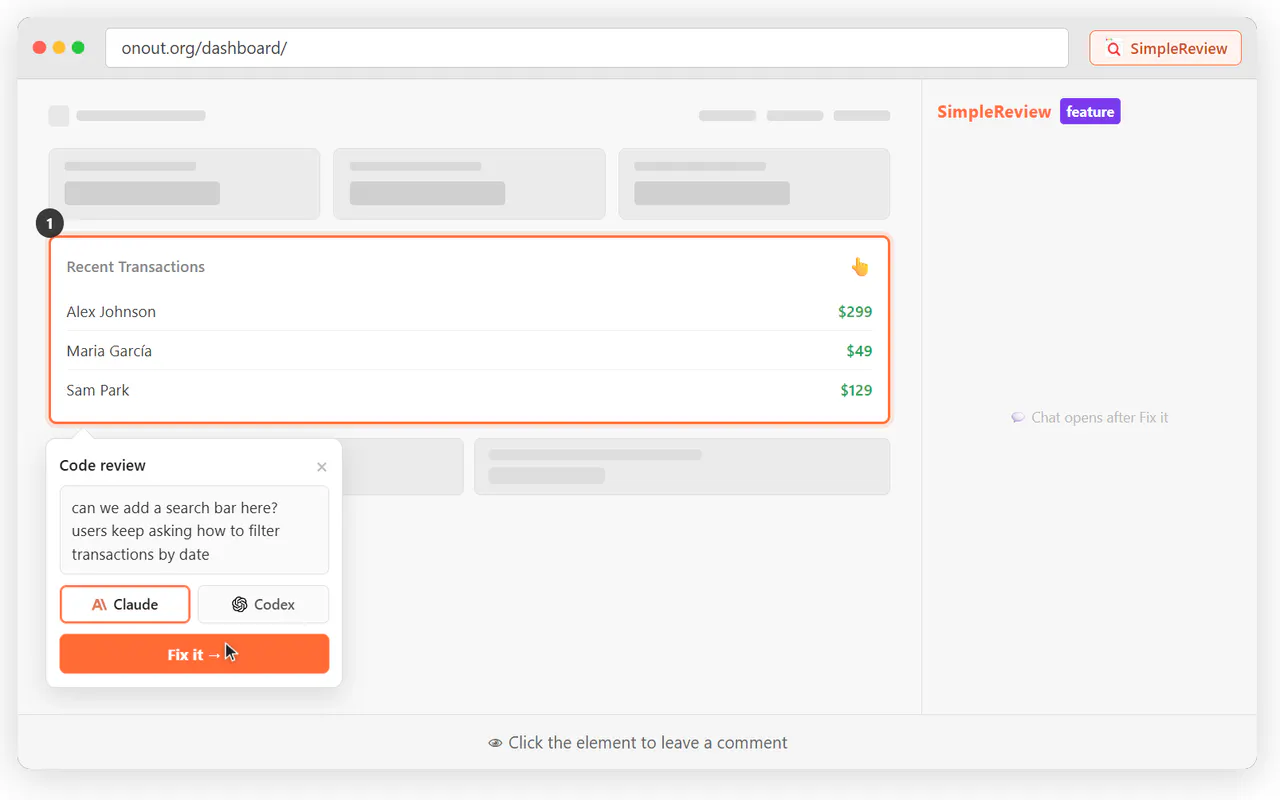
Task: Click the Sam Park transaction name
Action: tap(98, 390)
